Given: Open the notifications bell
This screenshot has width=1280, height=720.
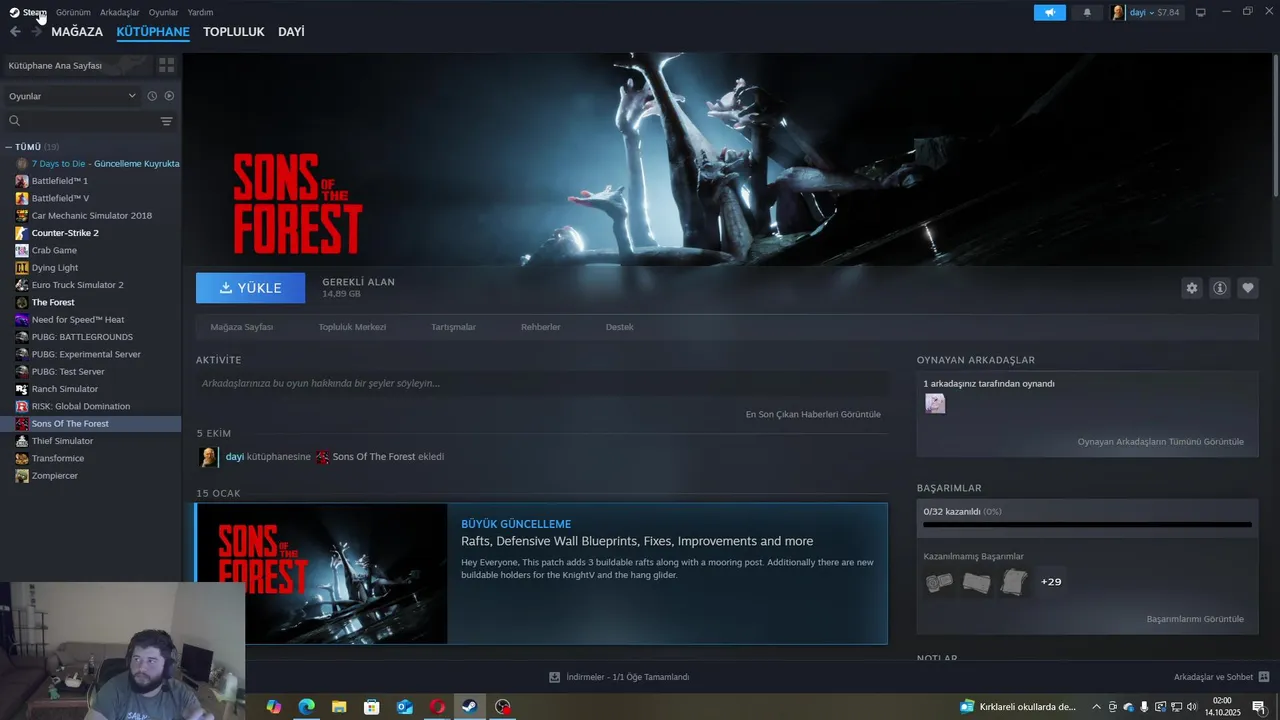Looking at the screenshot, I should tap(1087, 13).
